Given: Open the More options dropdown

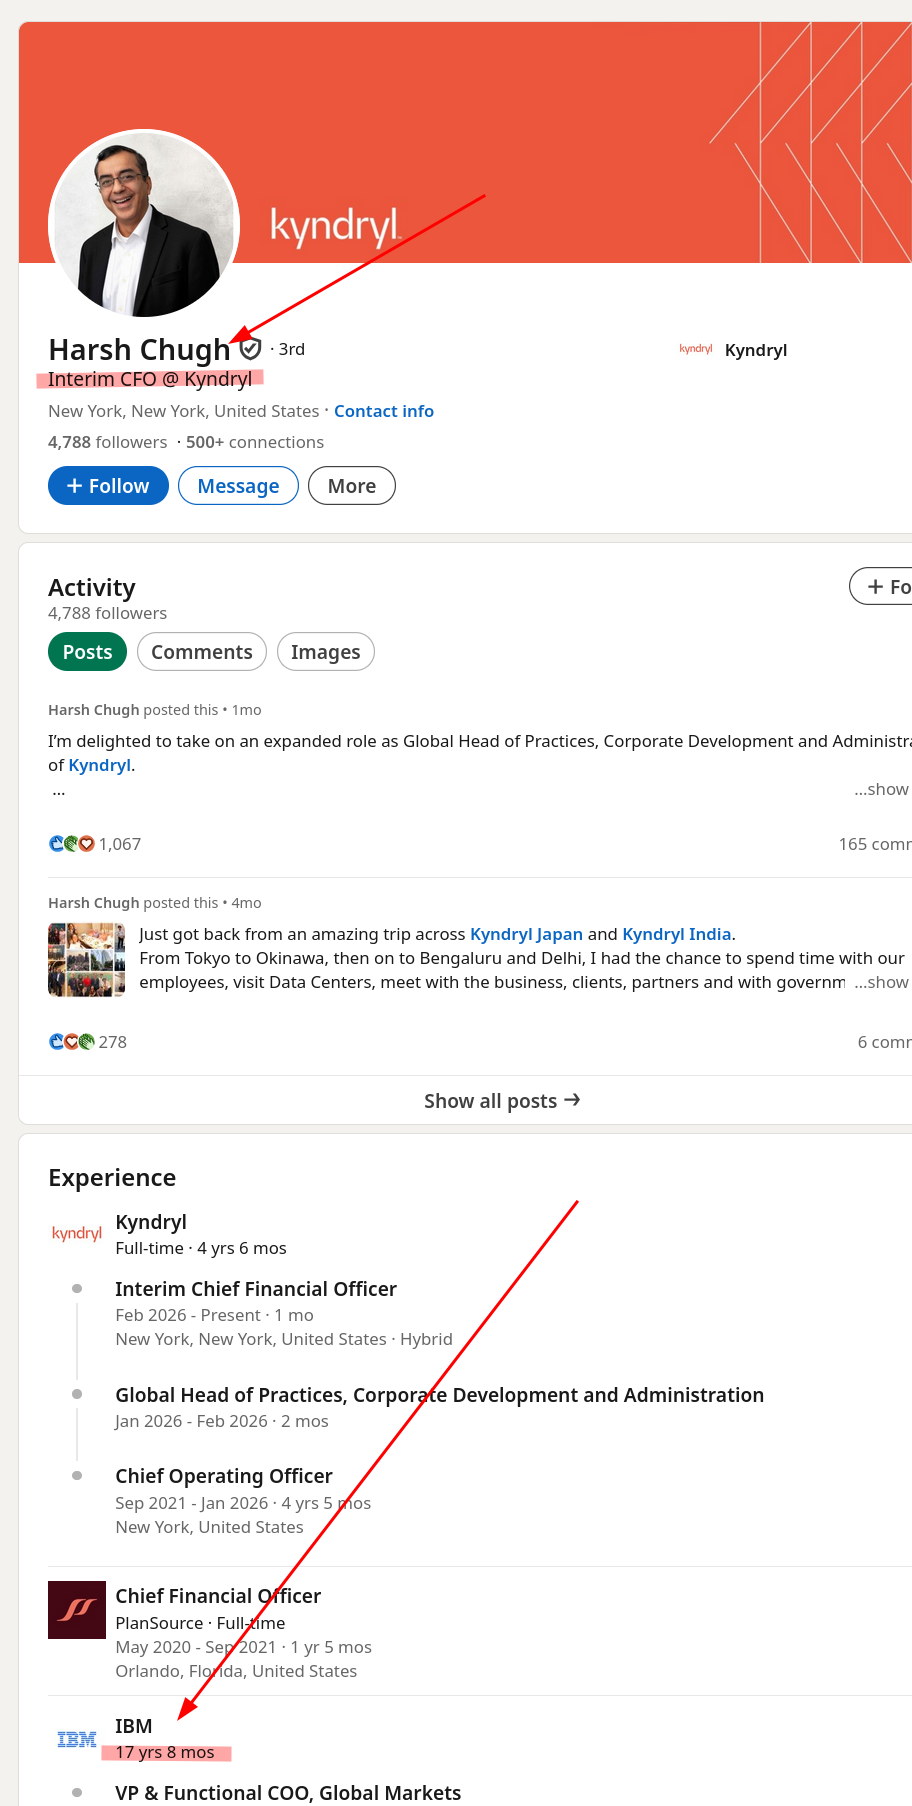Looking at the screenshot, I should (x=352, y=486).
